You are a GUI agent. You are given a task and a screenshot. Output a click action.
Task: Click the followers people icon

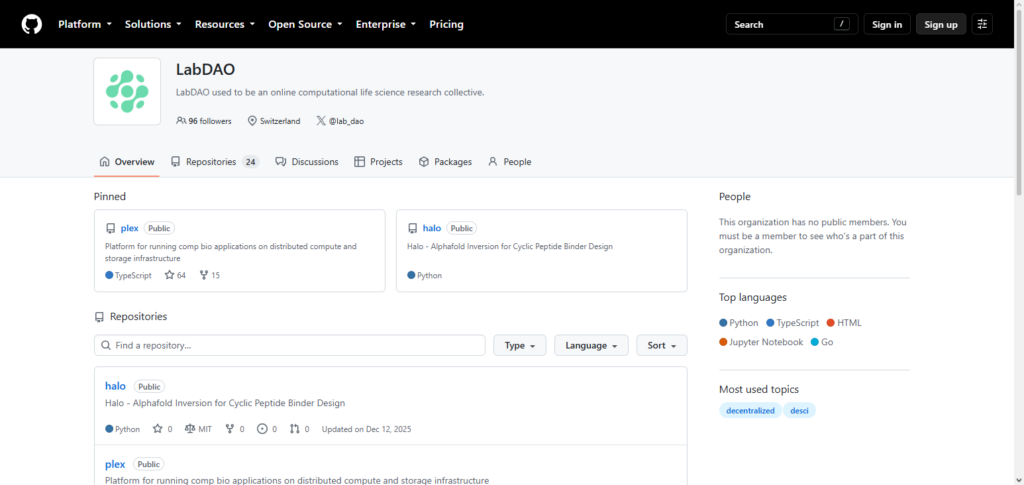[x=181, y=121]
